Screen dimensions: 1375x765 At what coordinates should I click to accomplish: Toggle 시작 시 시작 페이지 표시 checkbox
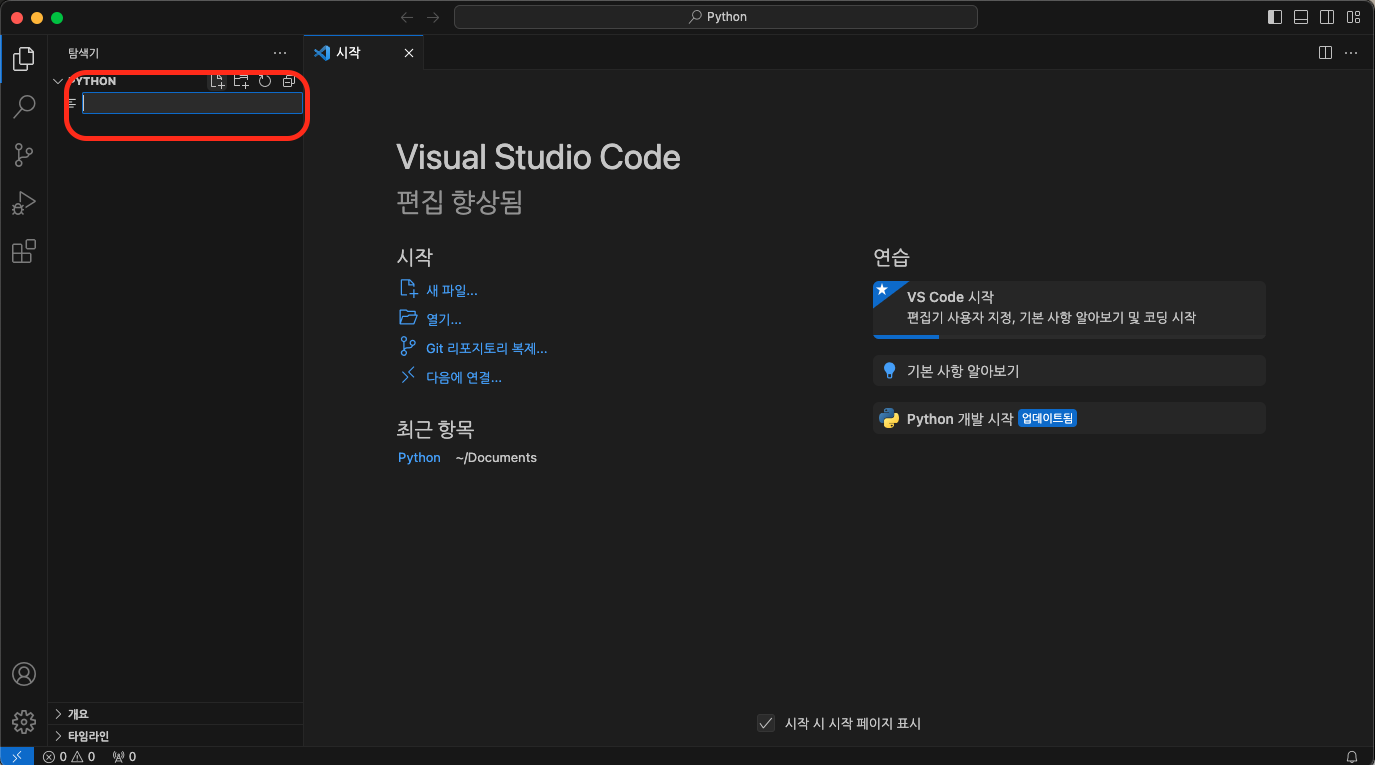click(766, 723)
